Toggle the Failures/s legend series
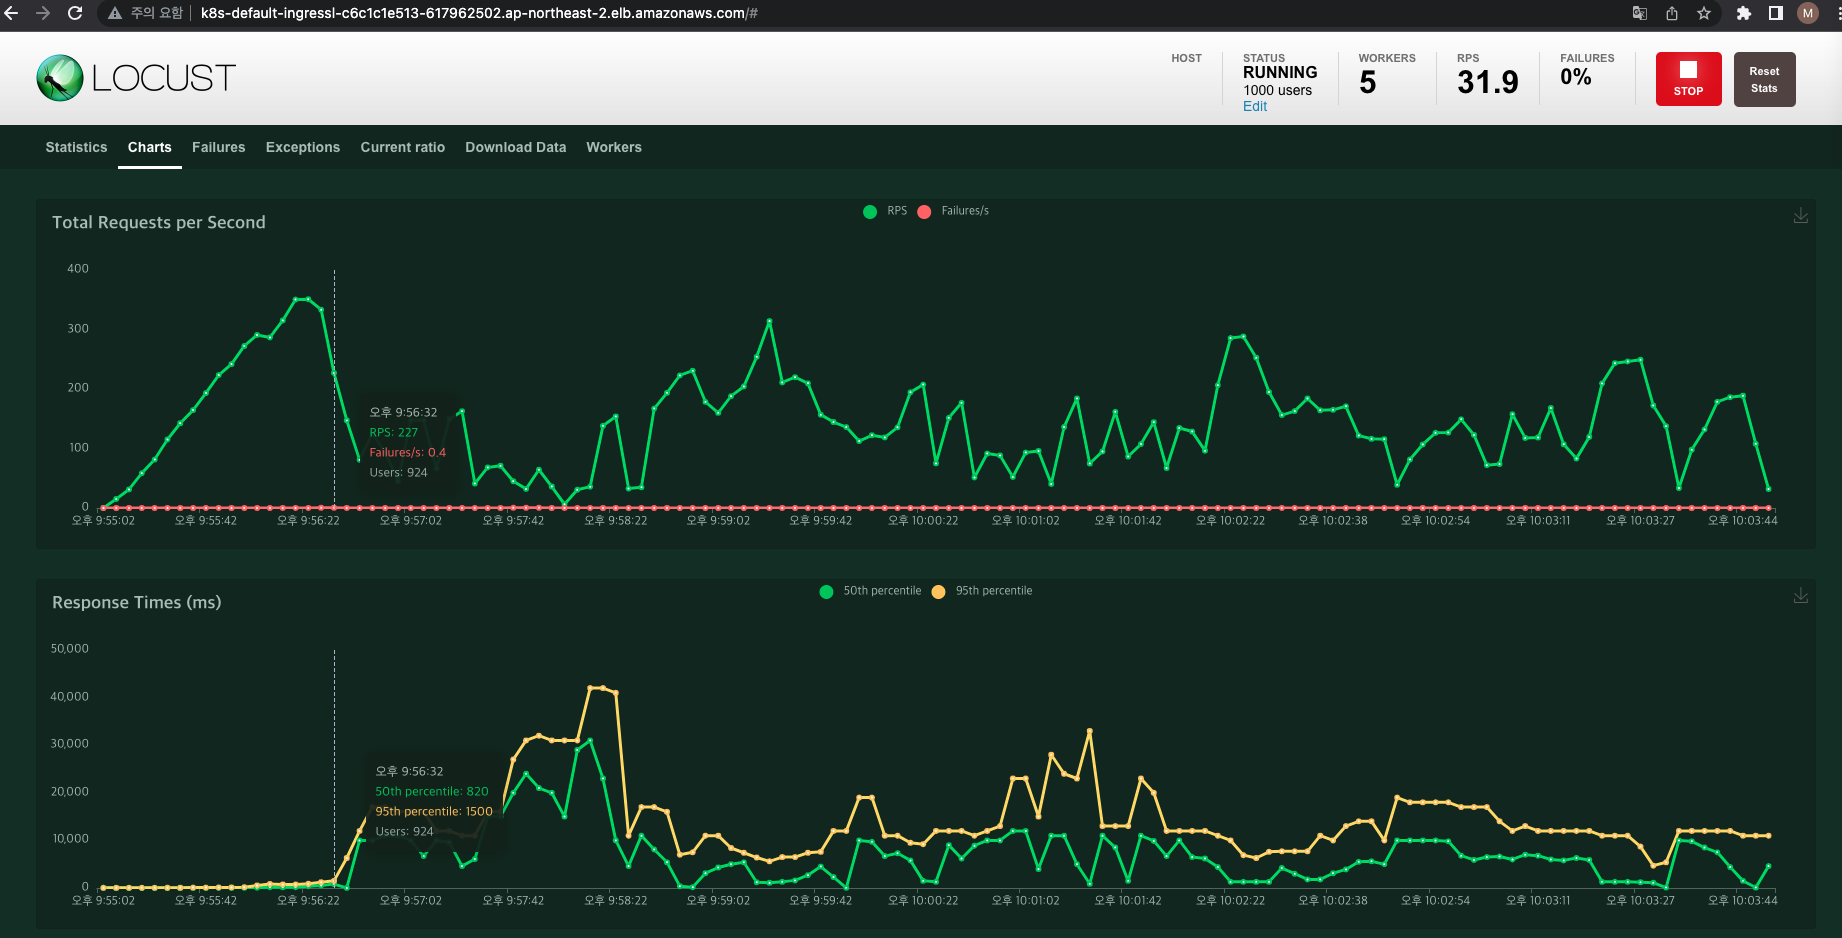Screen dimensions: 1842x938 pos(953,211)
